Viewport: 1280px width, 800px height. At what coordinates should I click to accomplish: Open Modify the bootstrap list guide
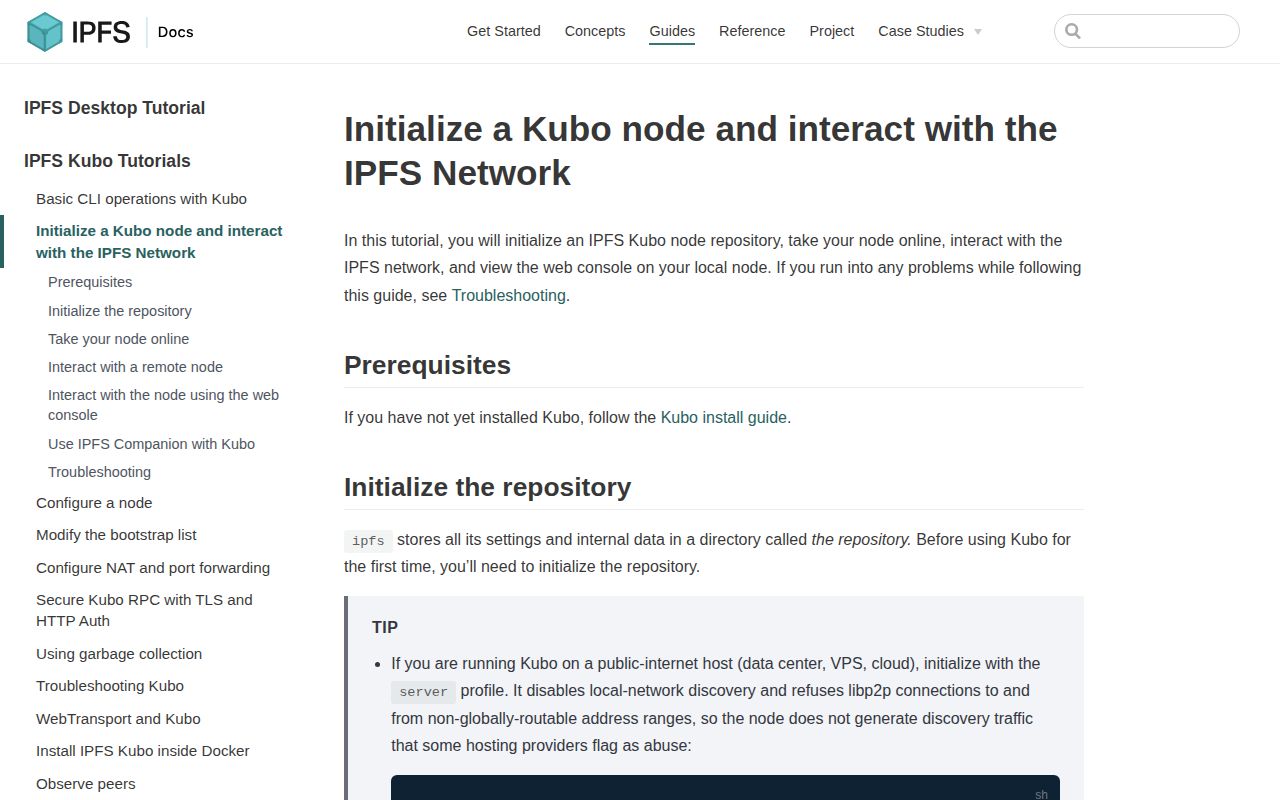(x=116, y=535)
